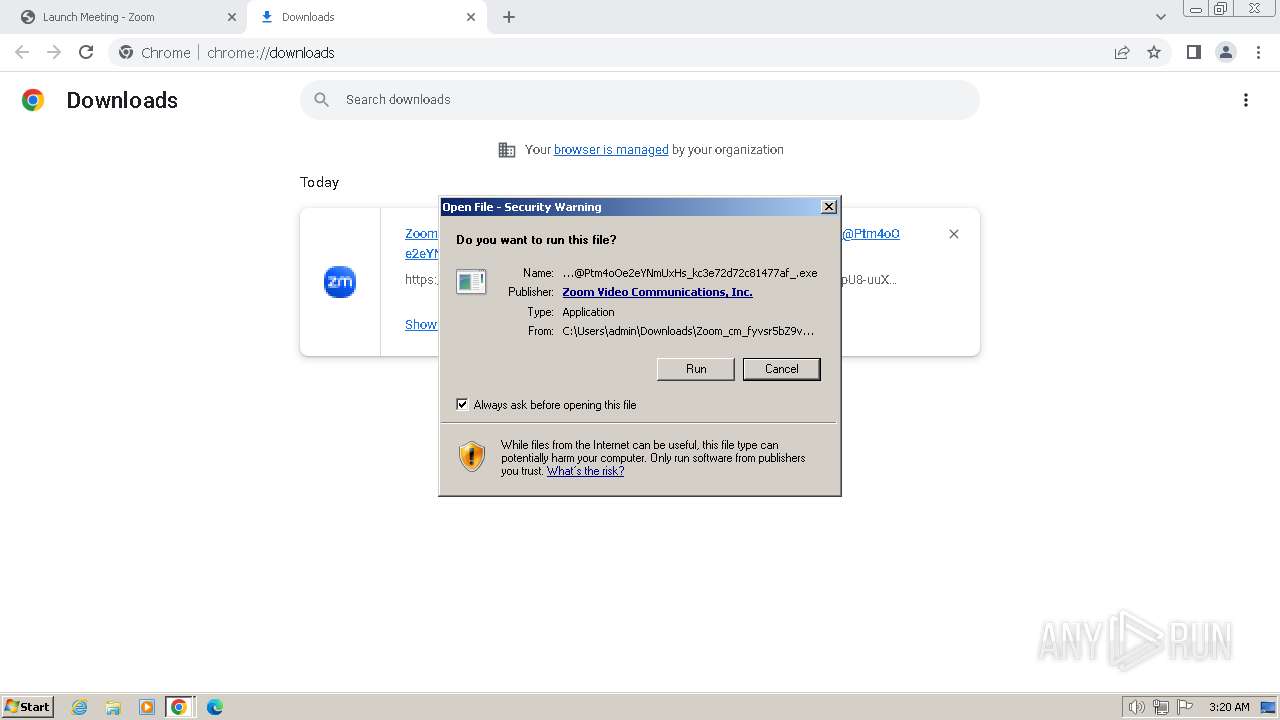This screenshot has width=1280, height=720.
Task: Remove the Zoom download from list
Action: [x=954, y=234]
